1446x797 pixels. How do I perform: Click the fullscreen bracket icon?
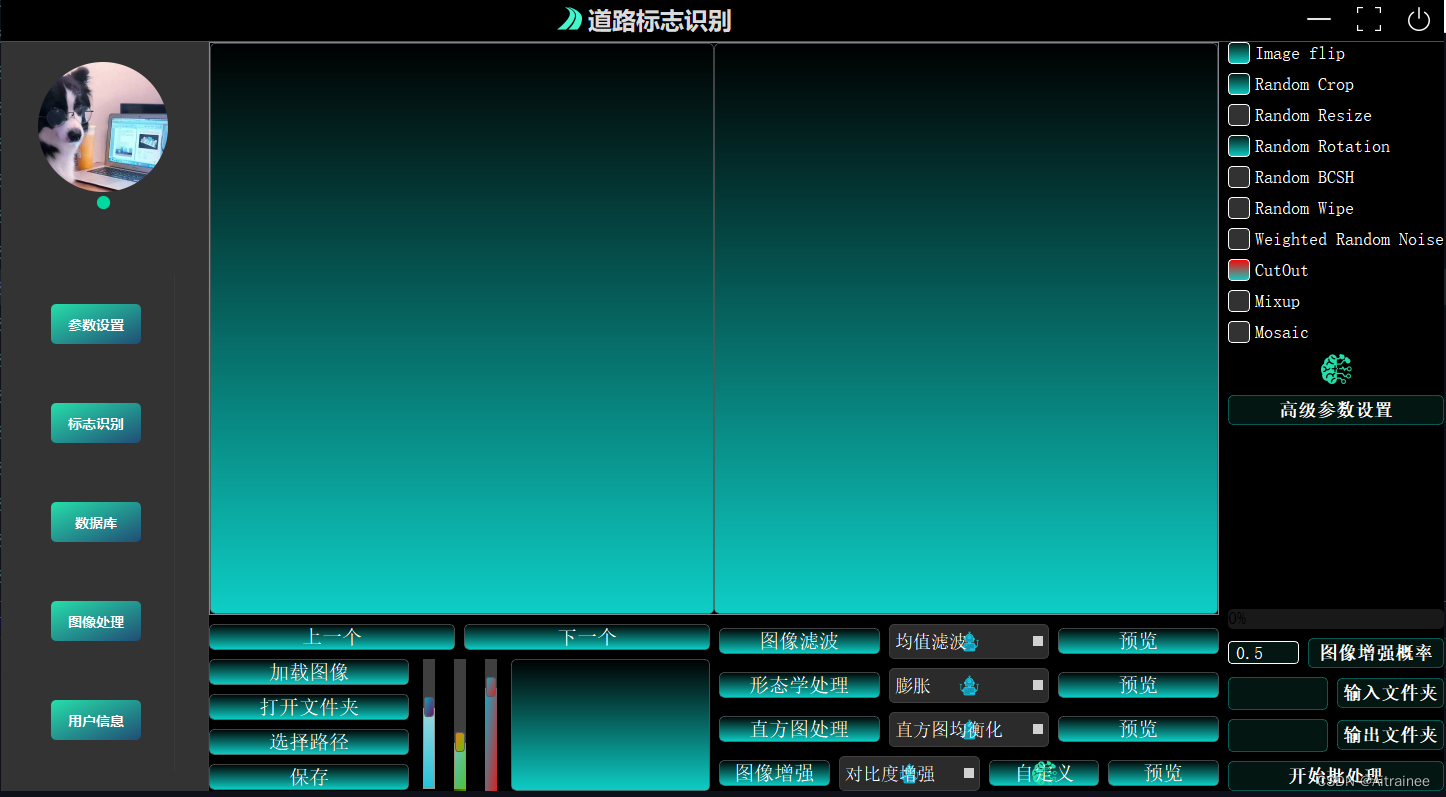(1369, 19)
